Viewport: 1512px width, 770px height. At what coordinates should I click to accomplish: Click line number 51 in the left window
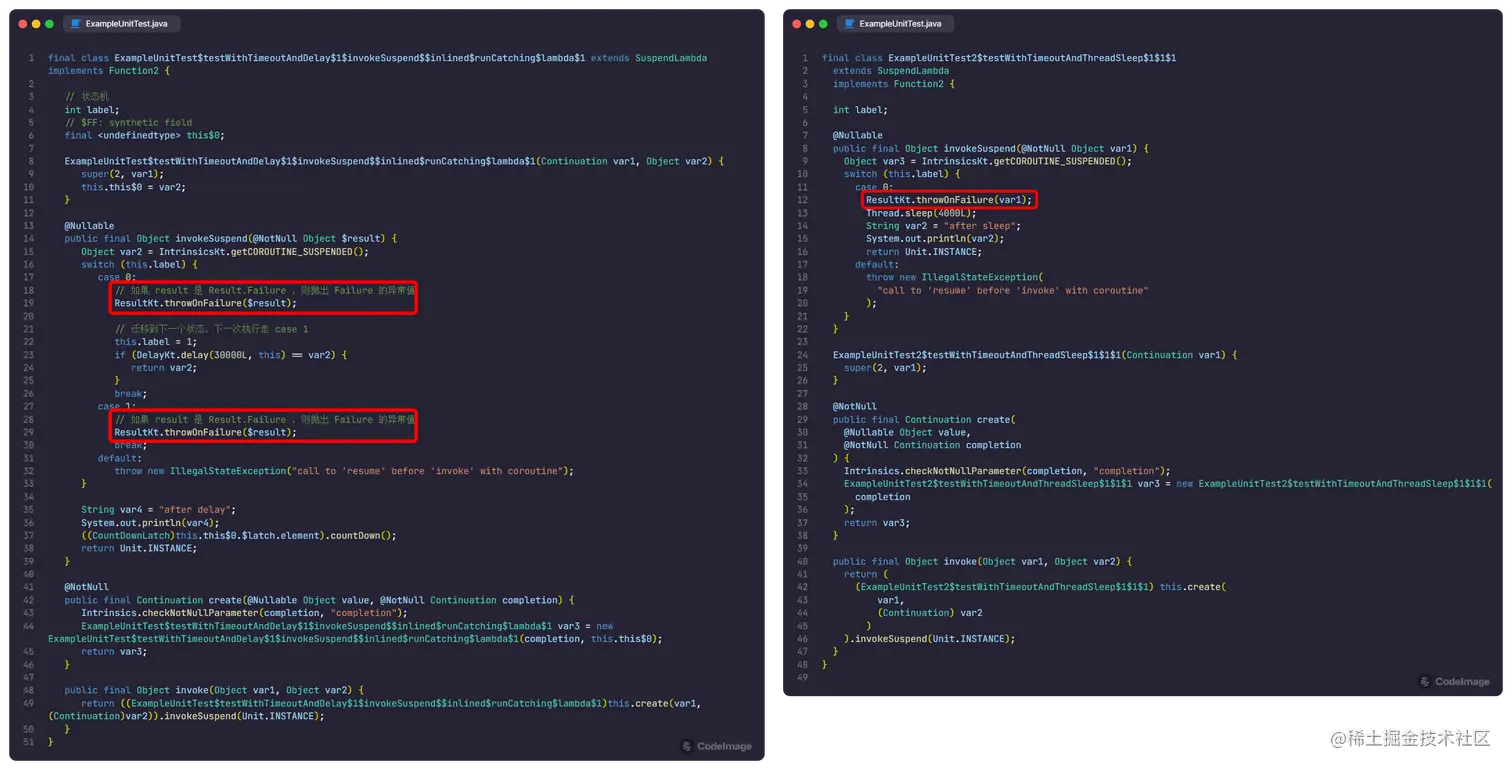[x=29, y=742]
